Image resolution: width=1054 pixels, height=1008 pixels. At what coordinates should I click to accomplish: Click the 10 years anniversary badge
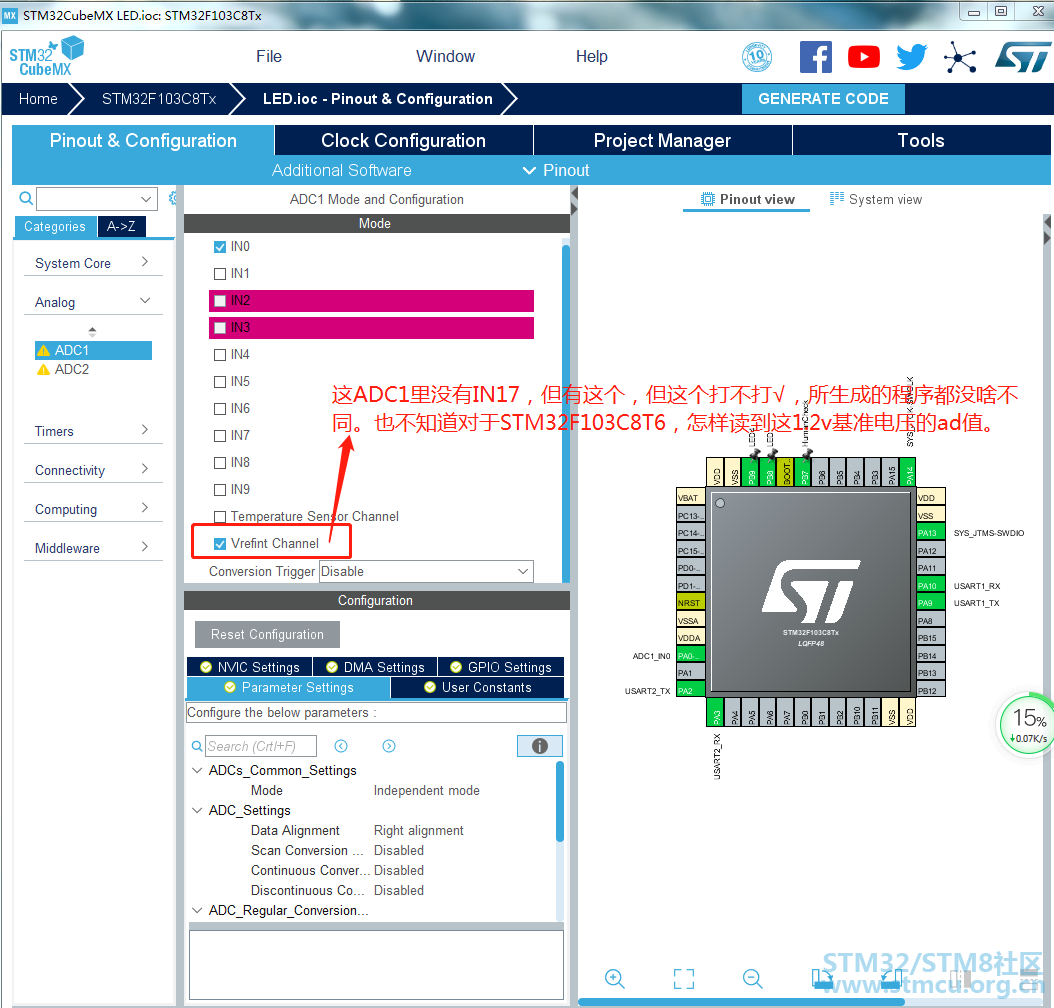[757, 57]
